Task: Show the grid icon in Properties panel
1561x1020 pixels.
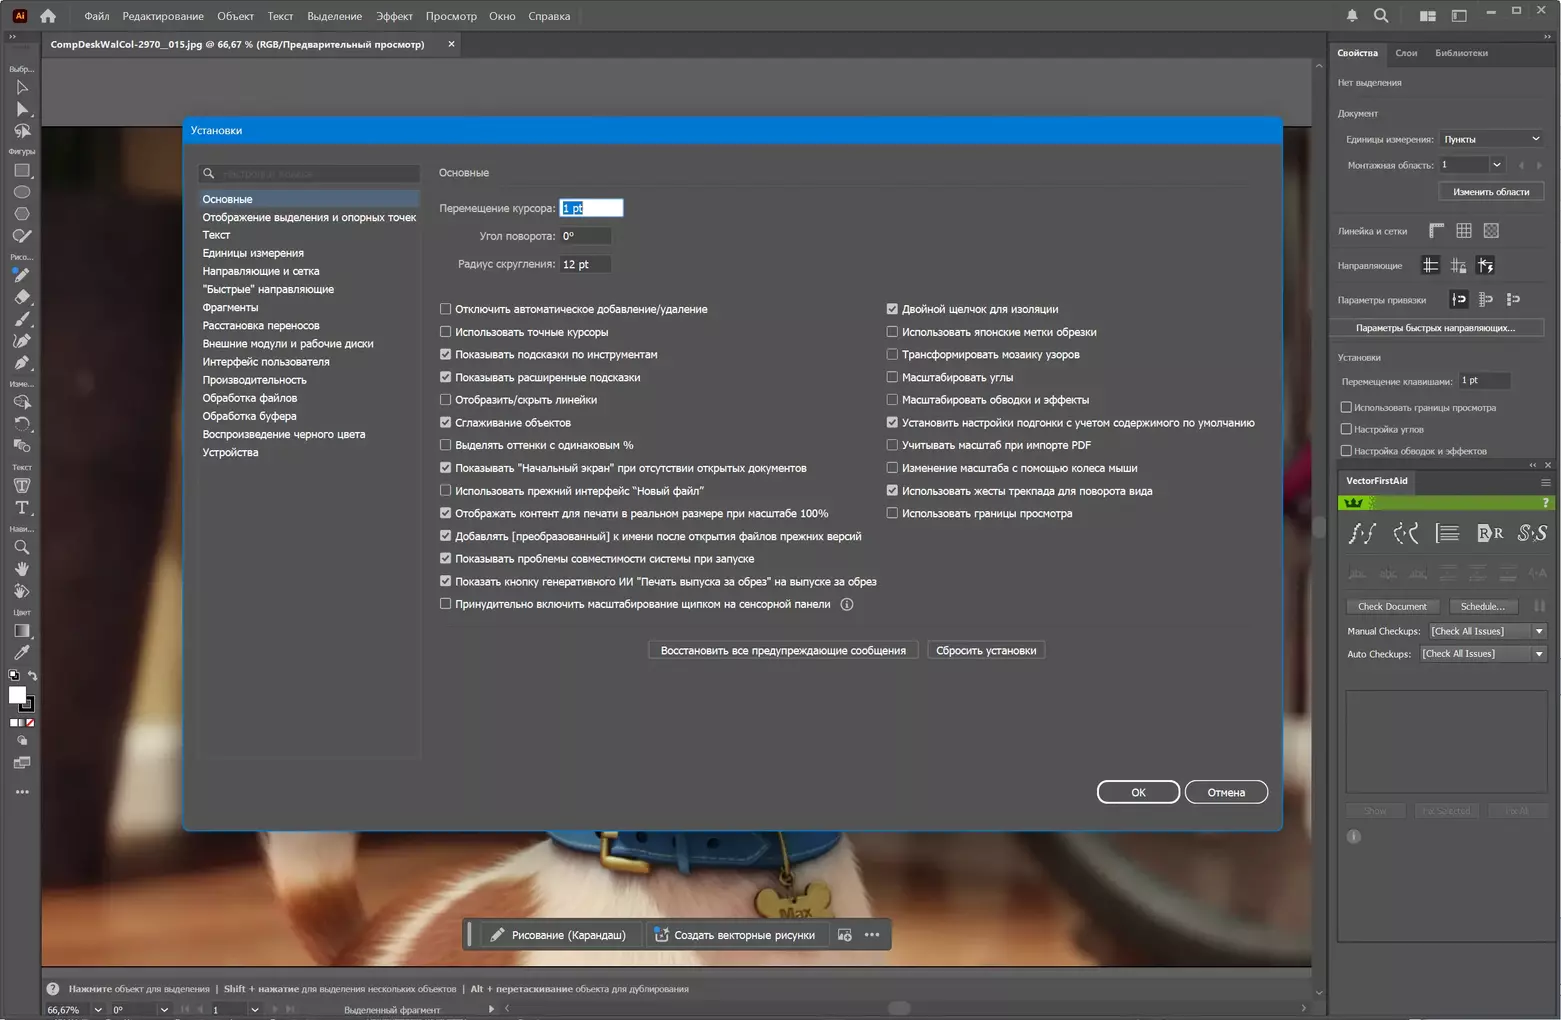Action: click(1463, 231)
